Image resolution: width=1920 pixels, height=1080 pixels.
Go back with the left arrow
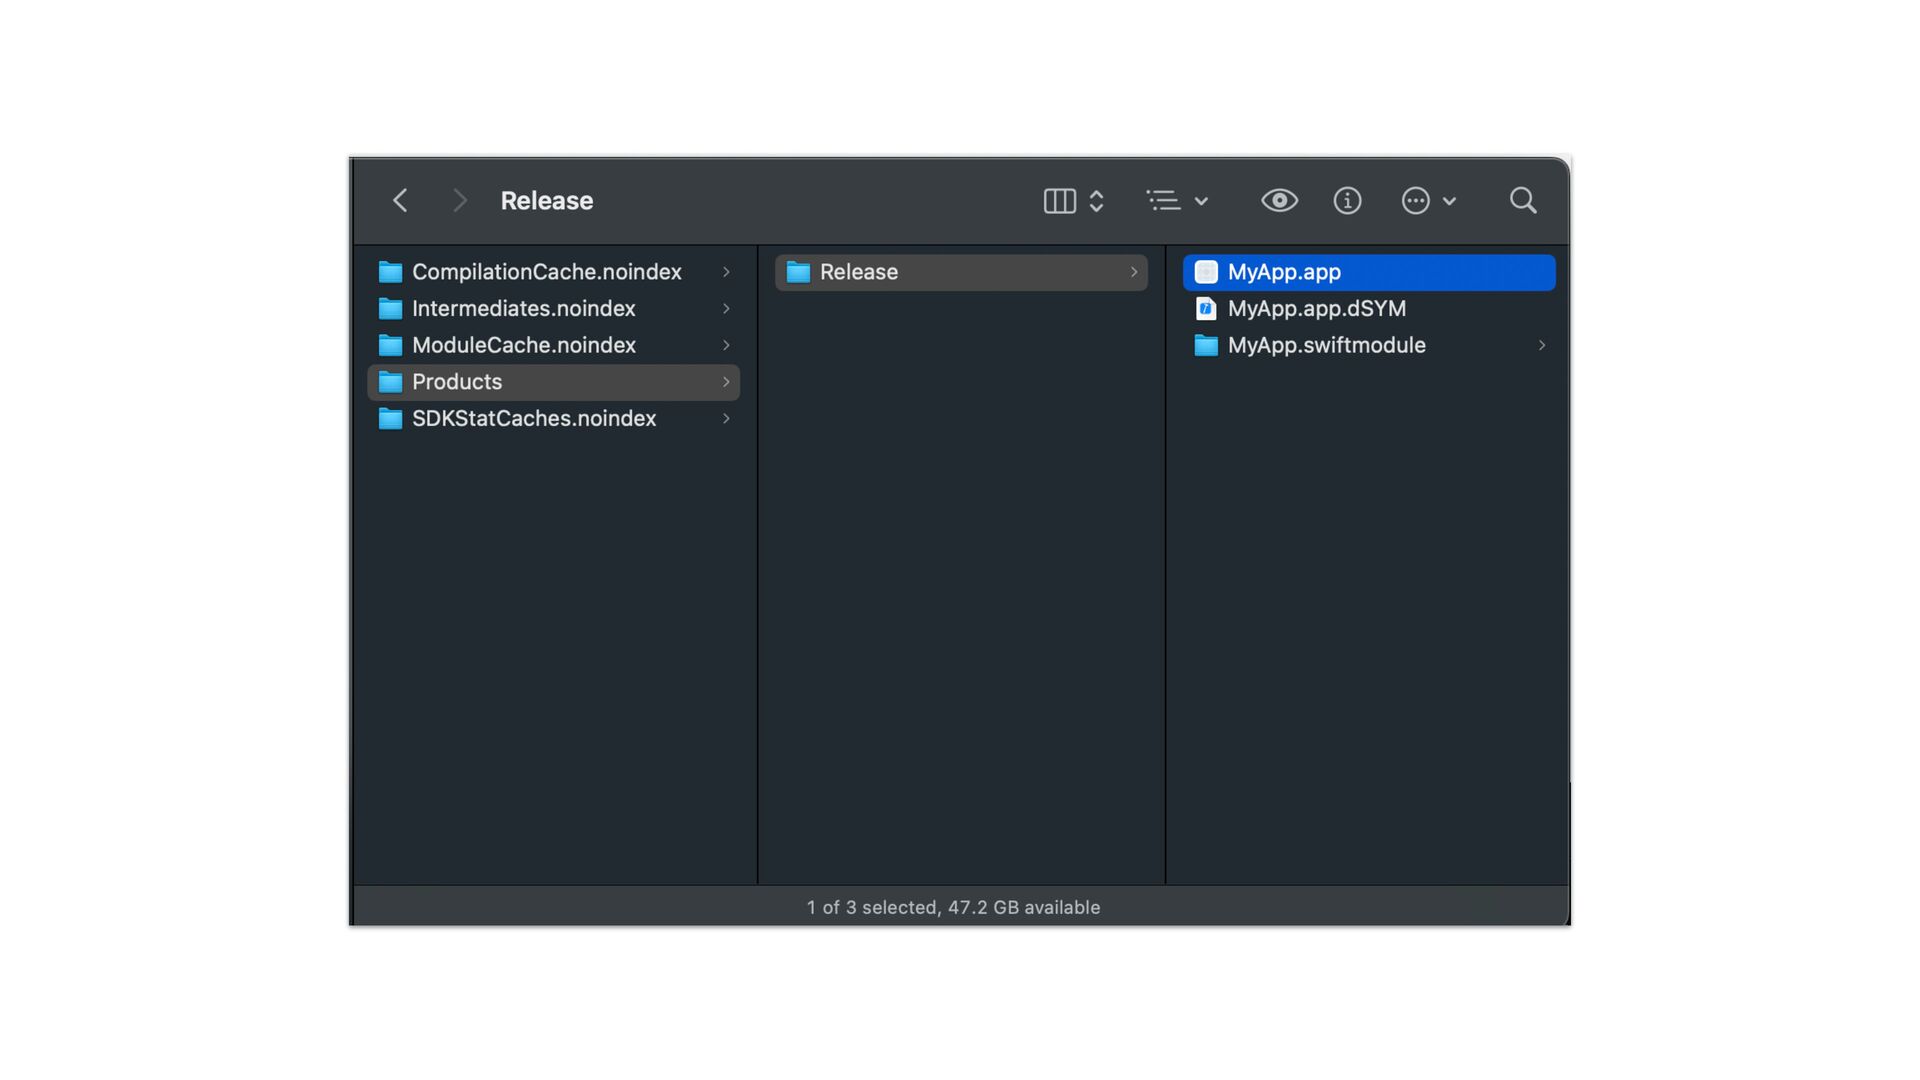coord(400,201)
